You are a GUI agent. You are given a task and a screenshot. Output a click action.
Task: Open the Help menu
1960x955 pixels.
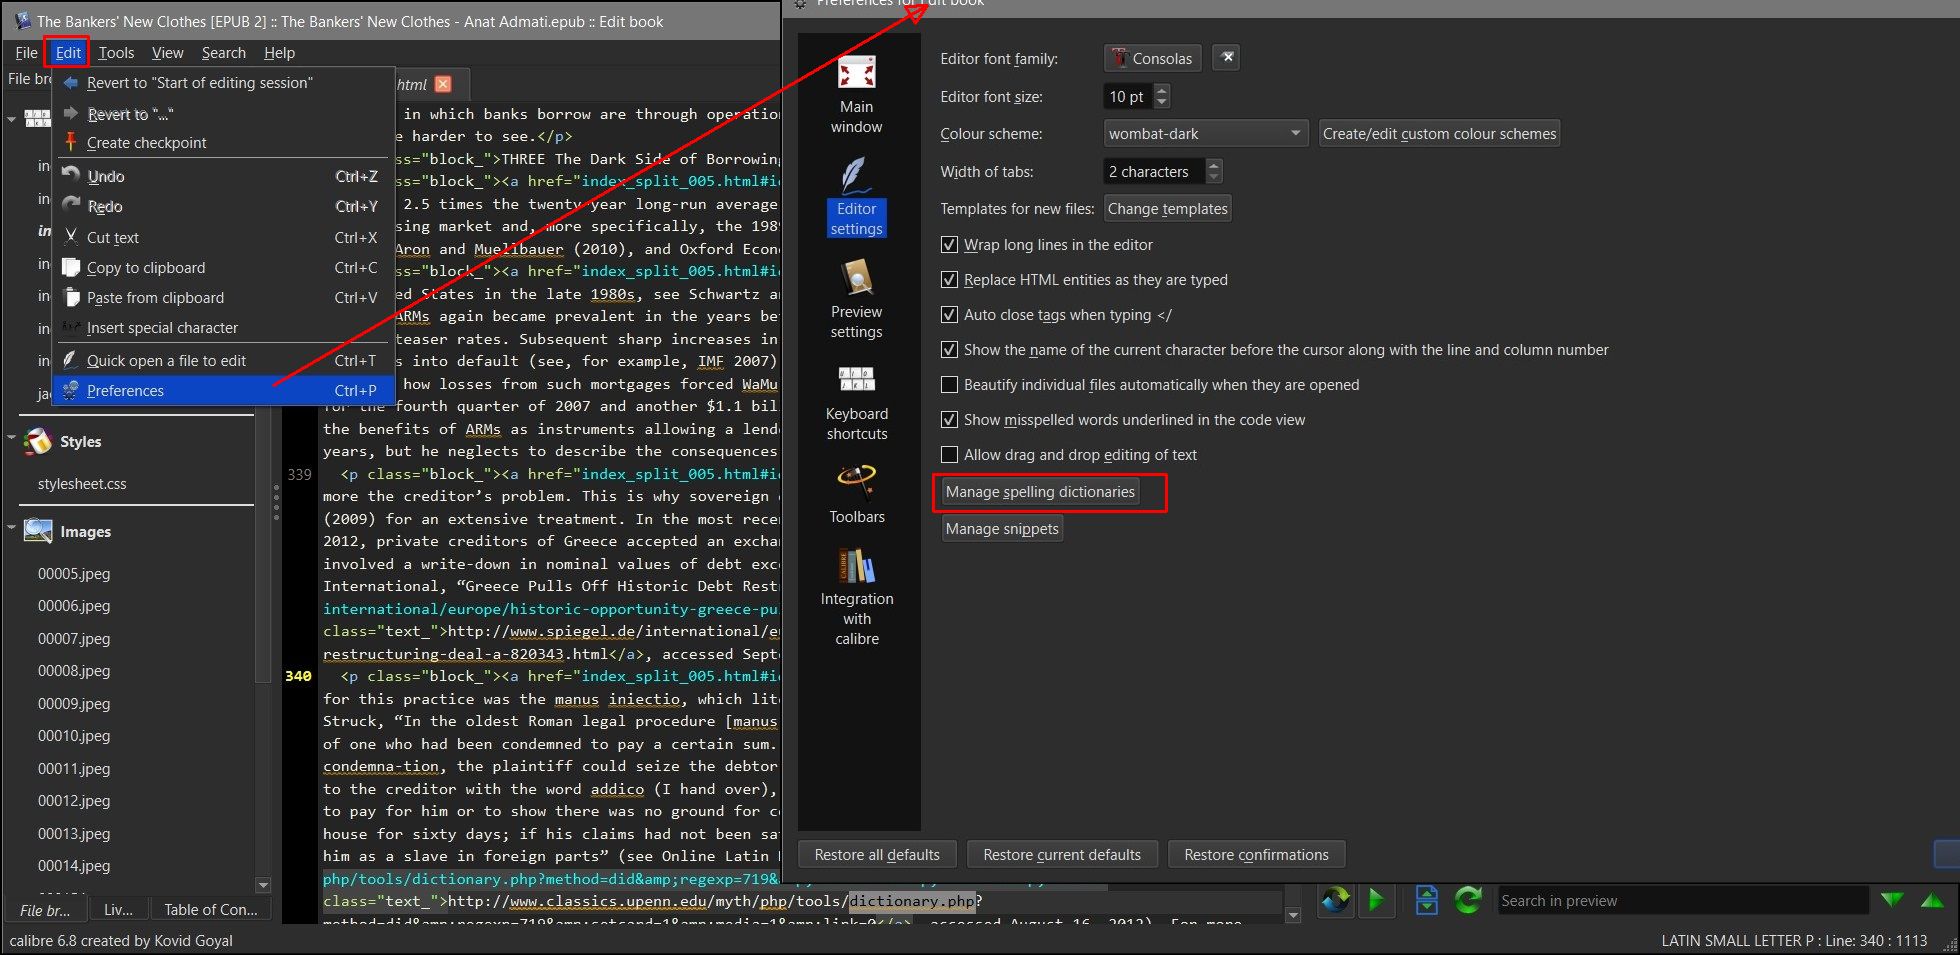(279, 53)
